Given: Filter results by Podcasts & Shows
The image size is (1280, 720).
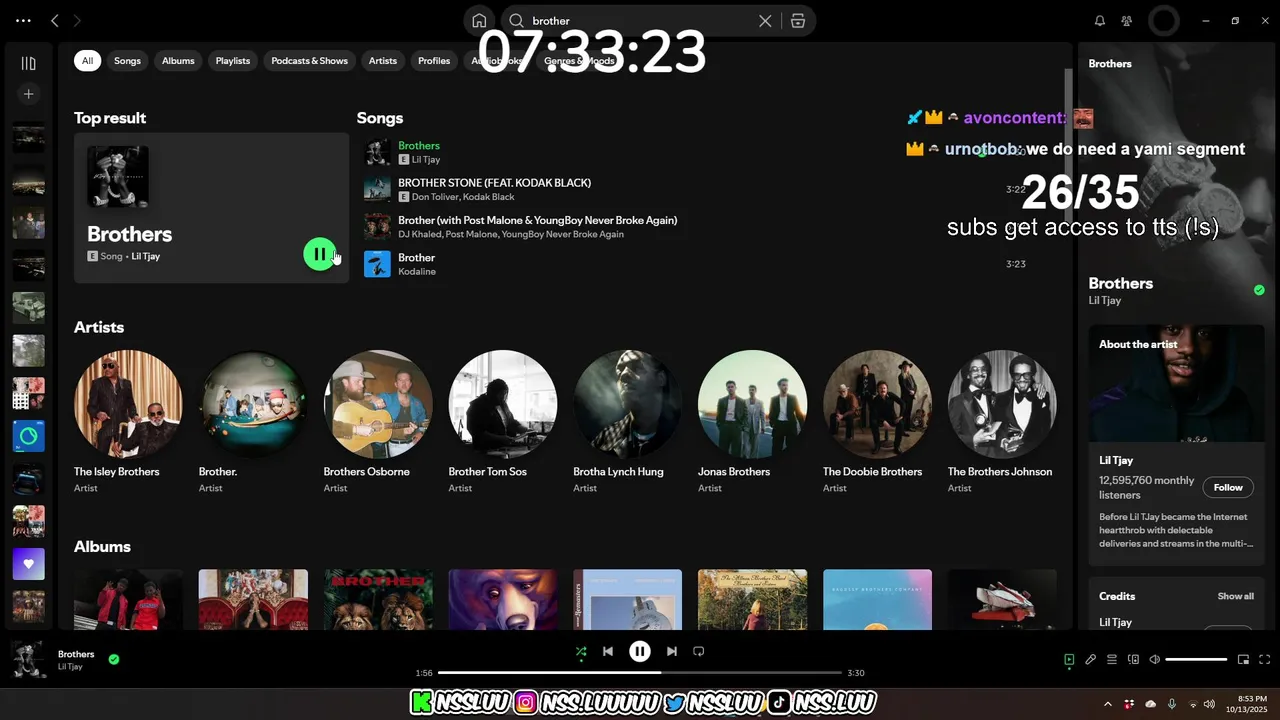Looking at the screenshot, I should pos(310,61).
